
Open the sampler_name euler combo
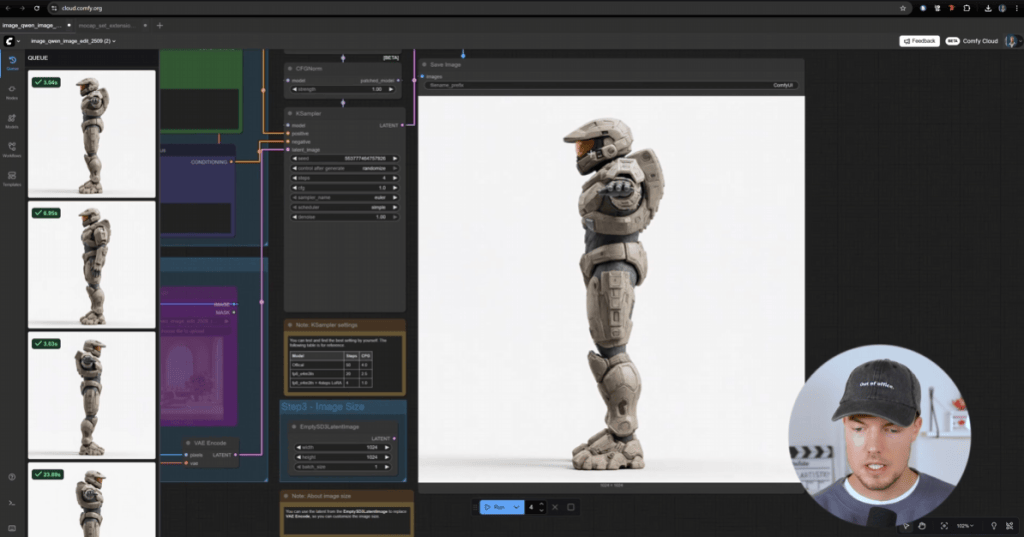[344, 197]
